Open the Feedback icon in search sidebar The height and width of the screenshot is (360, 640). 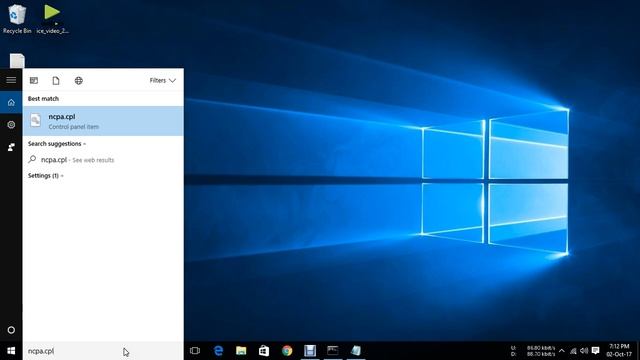coord(11,147)
